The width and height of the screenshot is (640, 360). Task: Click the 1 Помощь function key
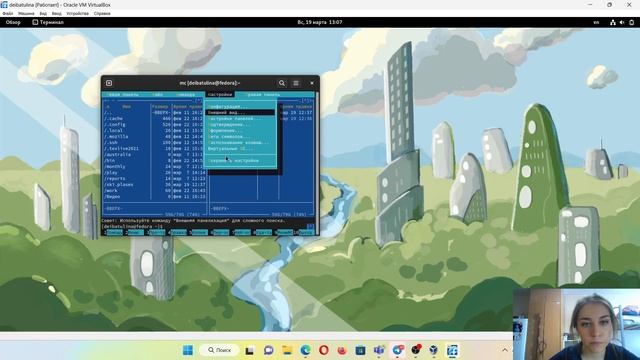(113, 232)
